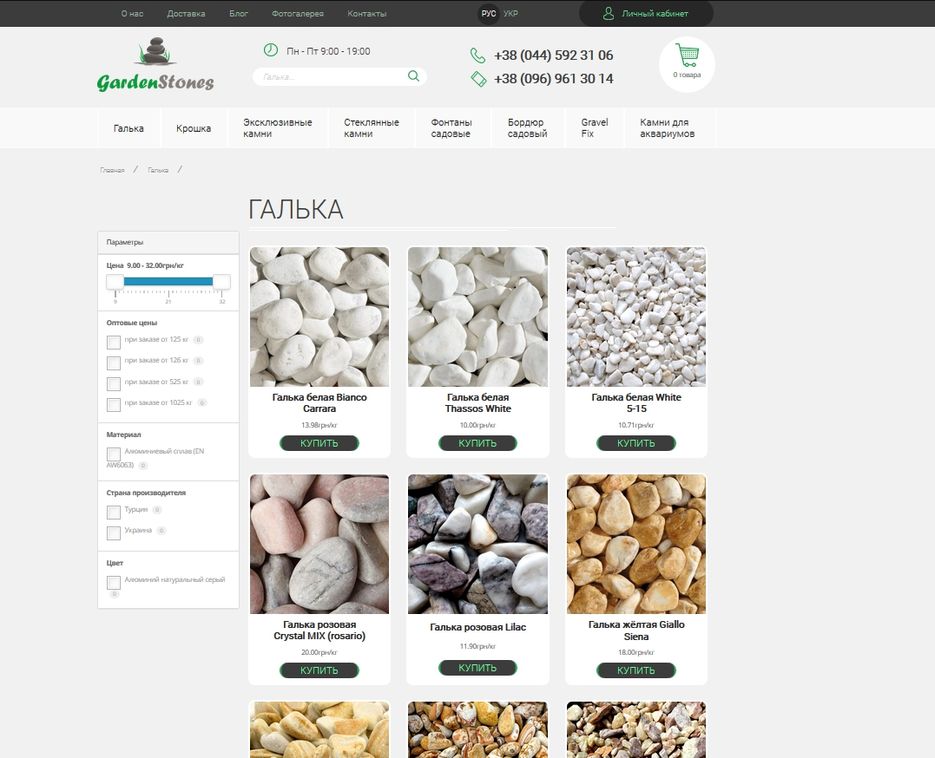This screenshot has width=935, height=758.
Task: Click the minimum price slider handle
Action: pyautogui.click(x=115, y=281)
